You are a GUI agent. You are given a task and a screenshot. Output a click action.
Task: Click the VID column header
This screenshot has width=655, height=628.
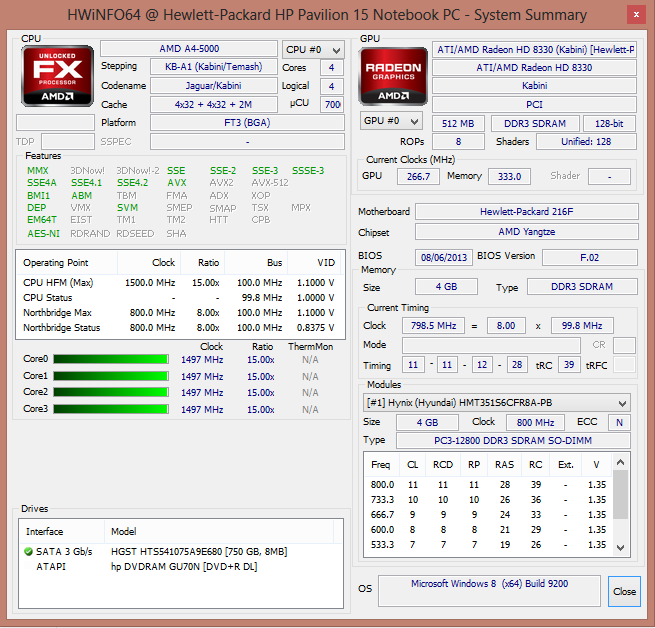(314, 263)
